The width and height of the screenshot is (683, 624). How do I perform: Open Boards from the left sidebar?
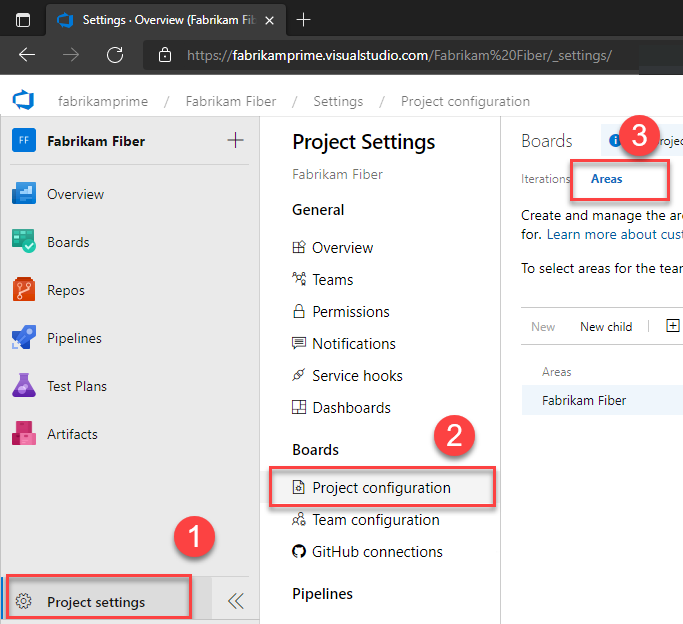[67, 242]
